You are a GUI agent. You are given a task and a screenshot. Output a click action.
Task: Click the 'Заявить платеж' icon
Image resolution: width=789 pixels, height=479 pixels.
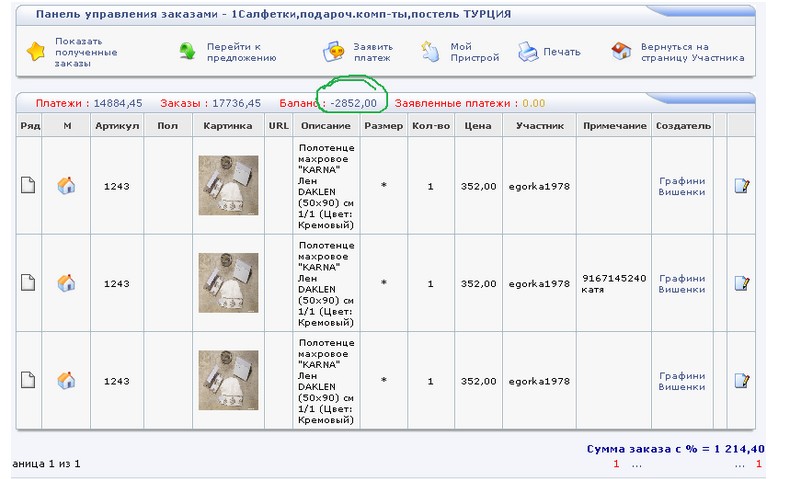pos(335,52)
